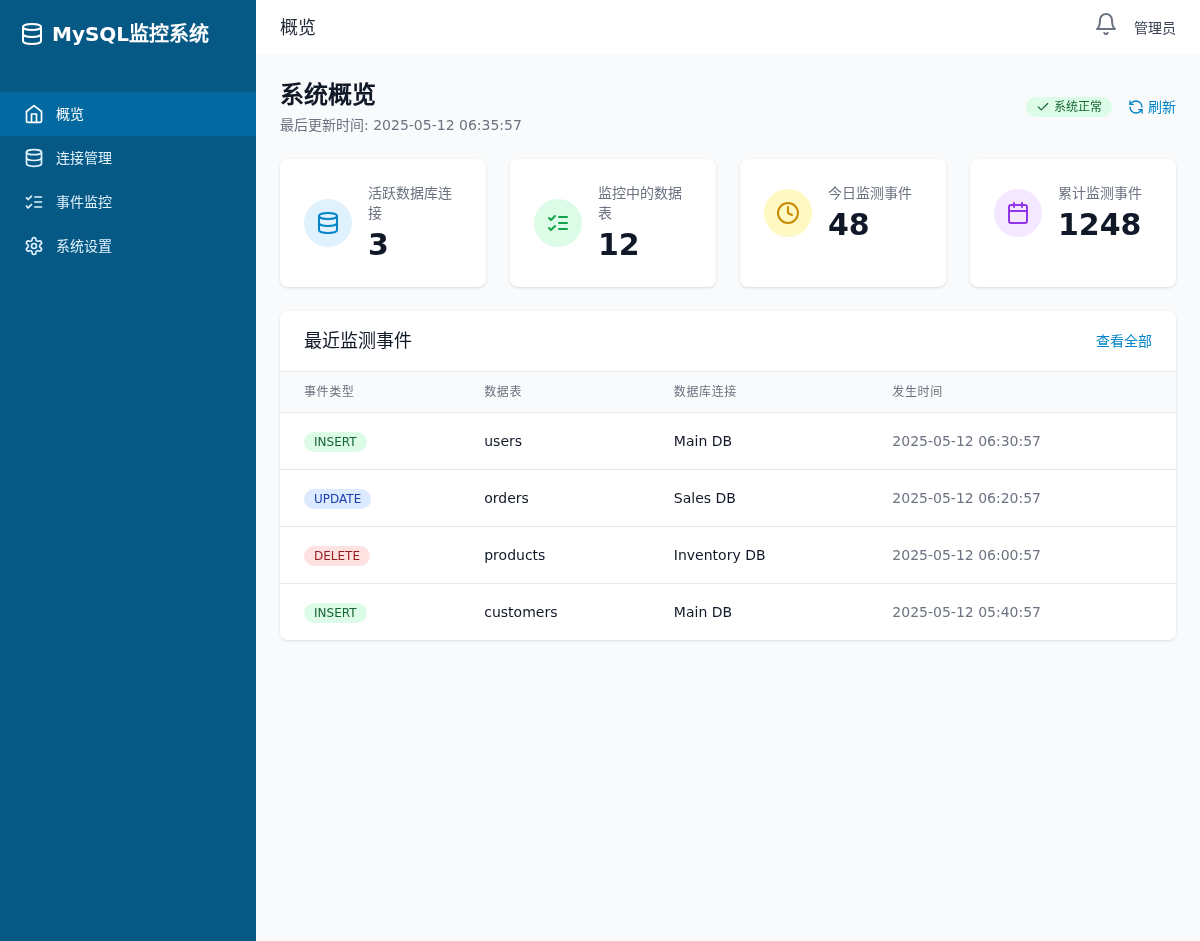Click the yellow clock icon on 今日监测事件 card

click(x=788, y=213)
